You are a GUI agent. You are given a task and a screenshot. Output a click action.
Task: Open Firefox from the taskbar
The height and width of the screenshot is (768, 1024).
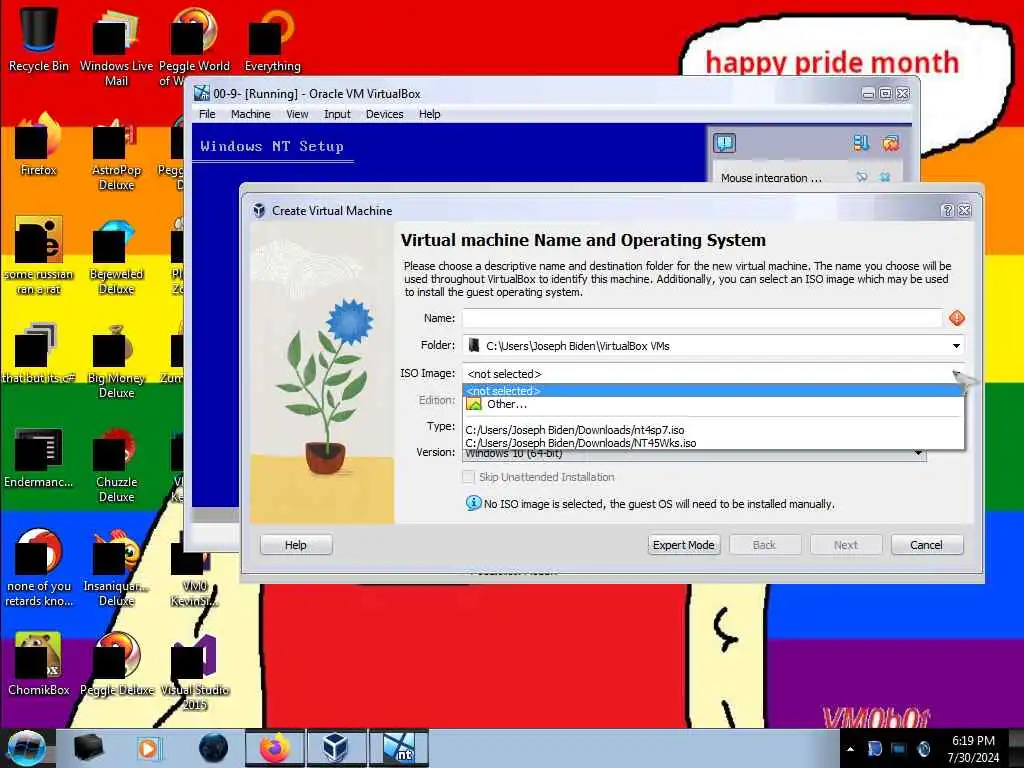click(x=275, y=748)
